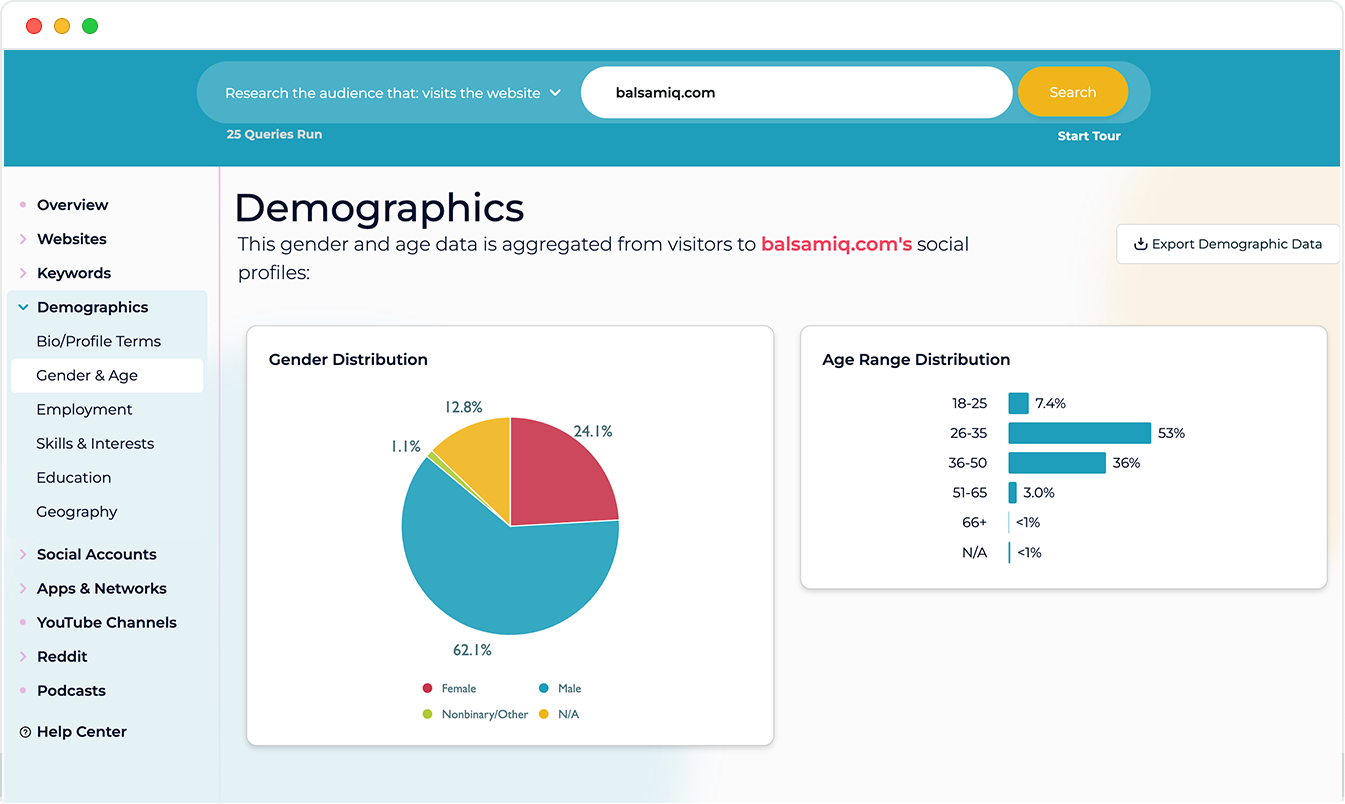Click the red balsamiq.com's link text
This screenshot has width=1345, height=804.
pos(836,244)
